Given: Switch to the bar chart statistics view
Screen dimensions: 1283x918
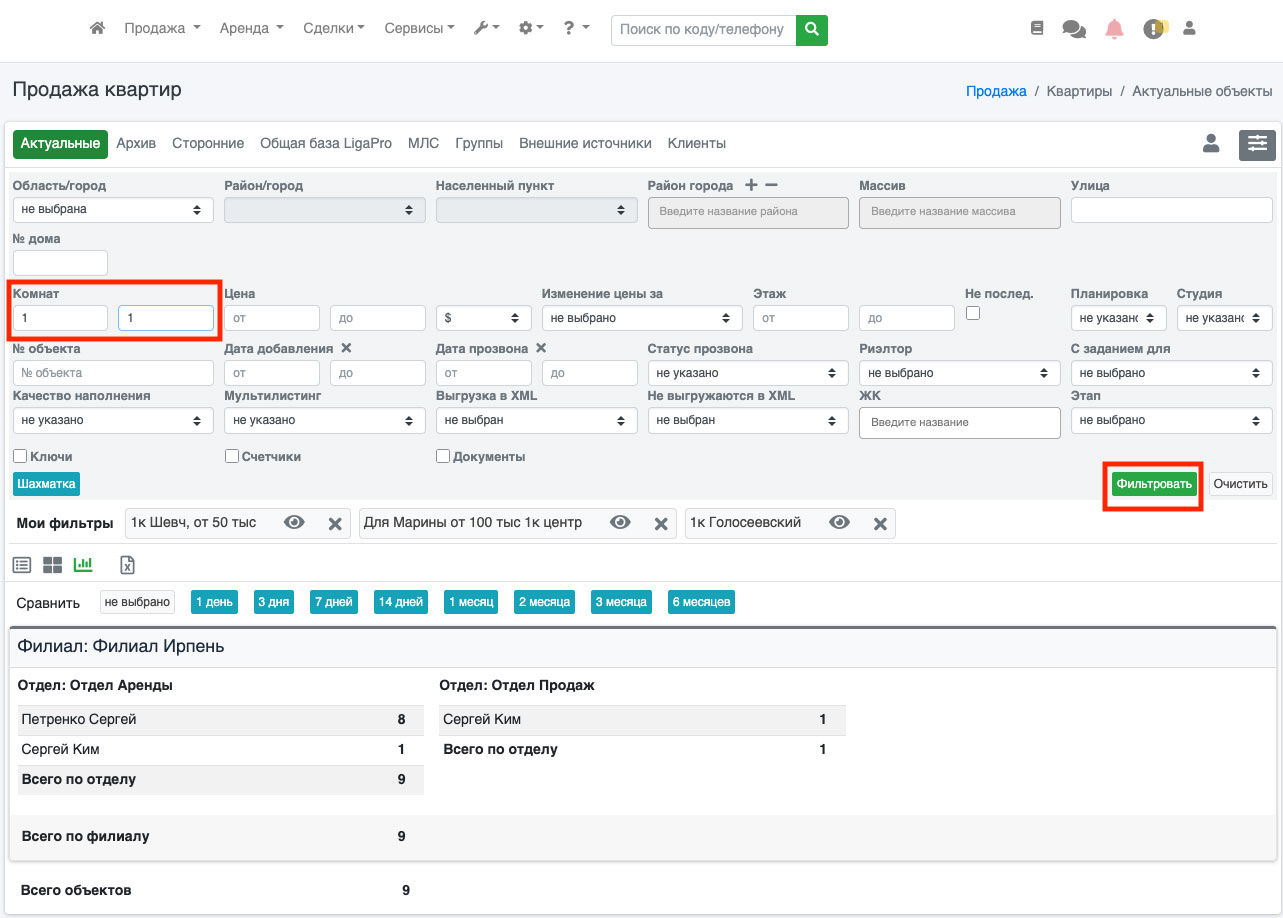Looking at the screenshot, I should pyautogui.click(x=83, y=565).
